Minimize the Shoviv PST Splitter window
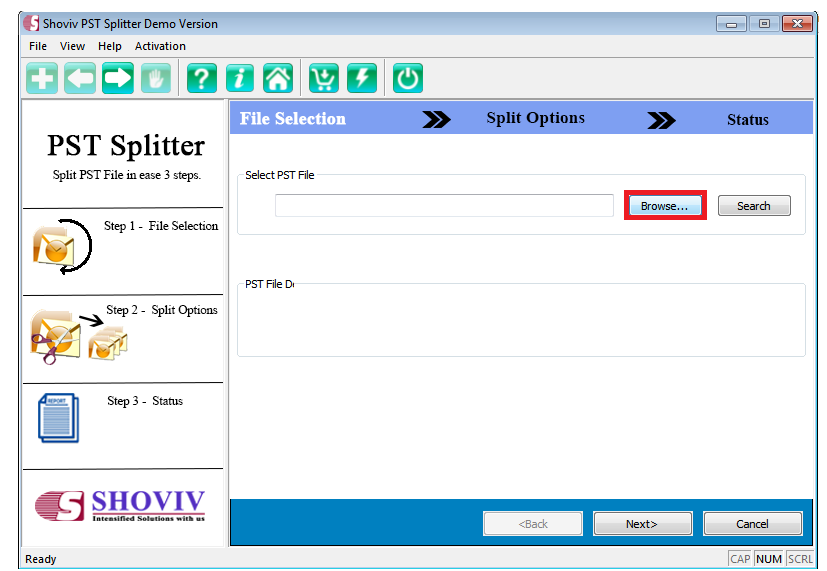This screenshot has height=571, width=827. (732, 24)
